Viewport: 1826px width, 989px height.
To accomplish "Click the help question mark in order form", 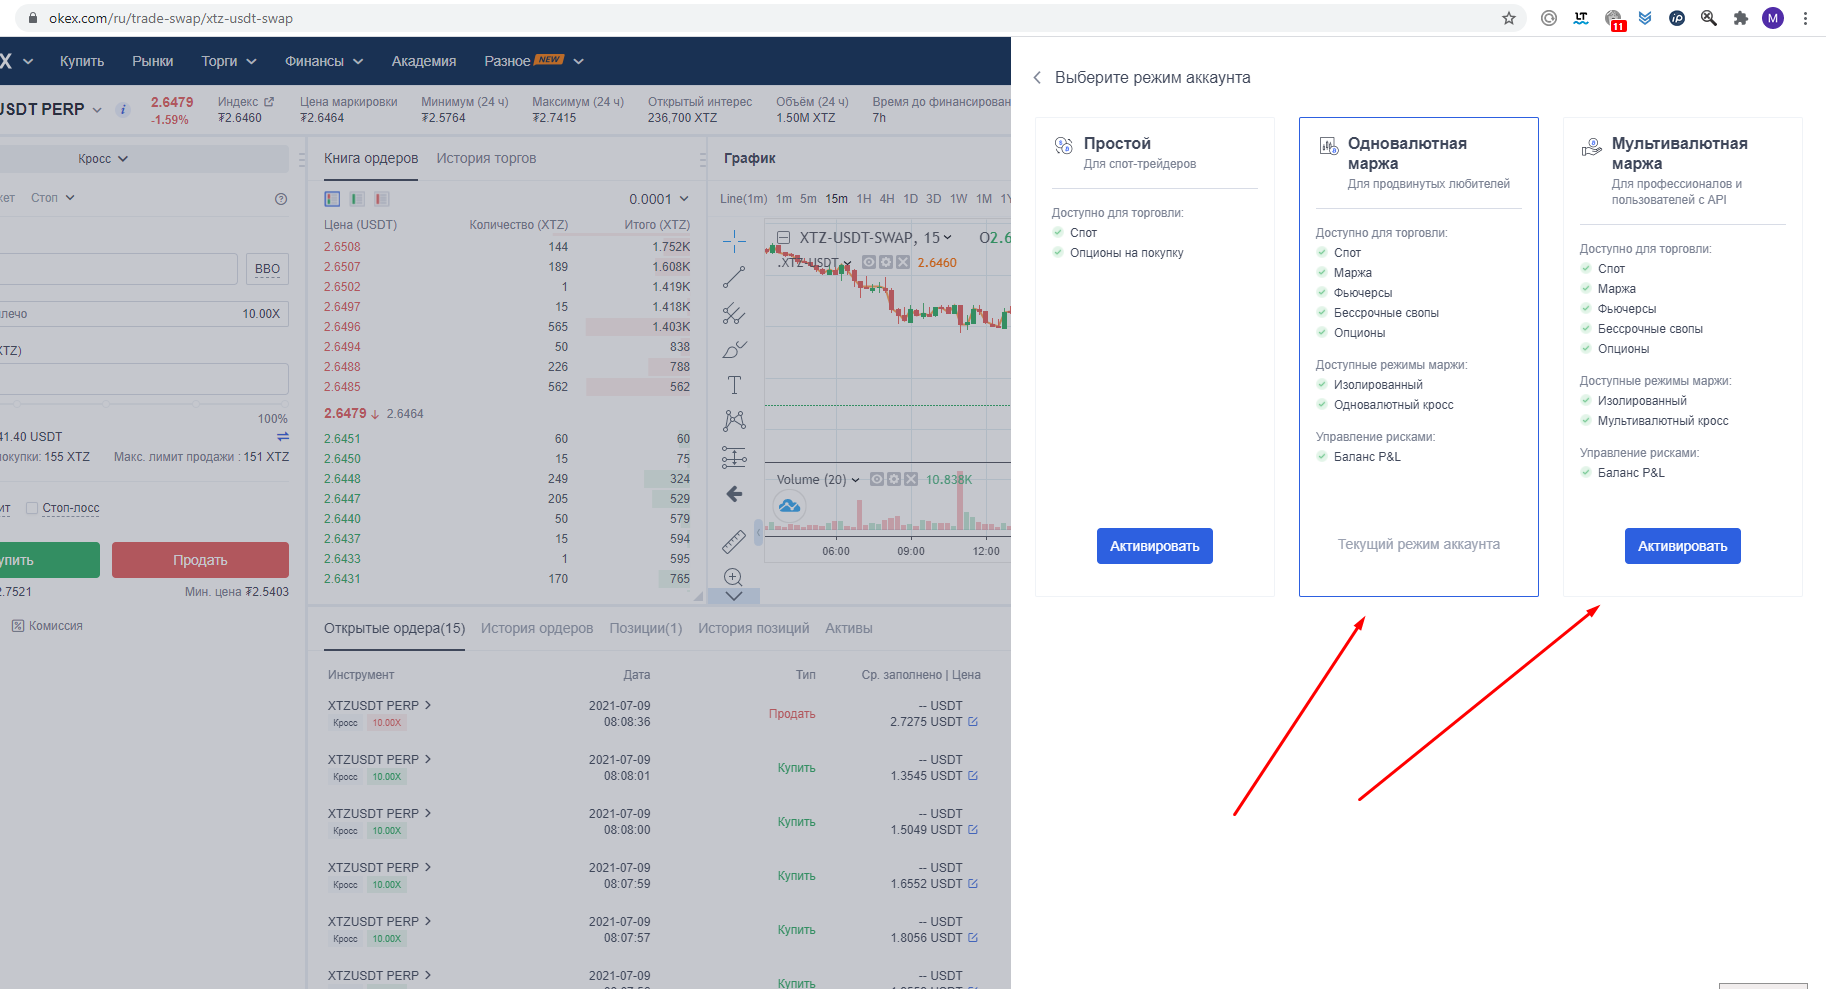I will pyautogui.click(x=281, y=199).
